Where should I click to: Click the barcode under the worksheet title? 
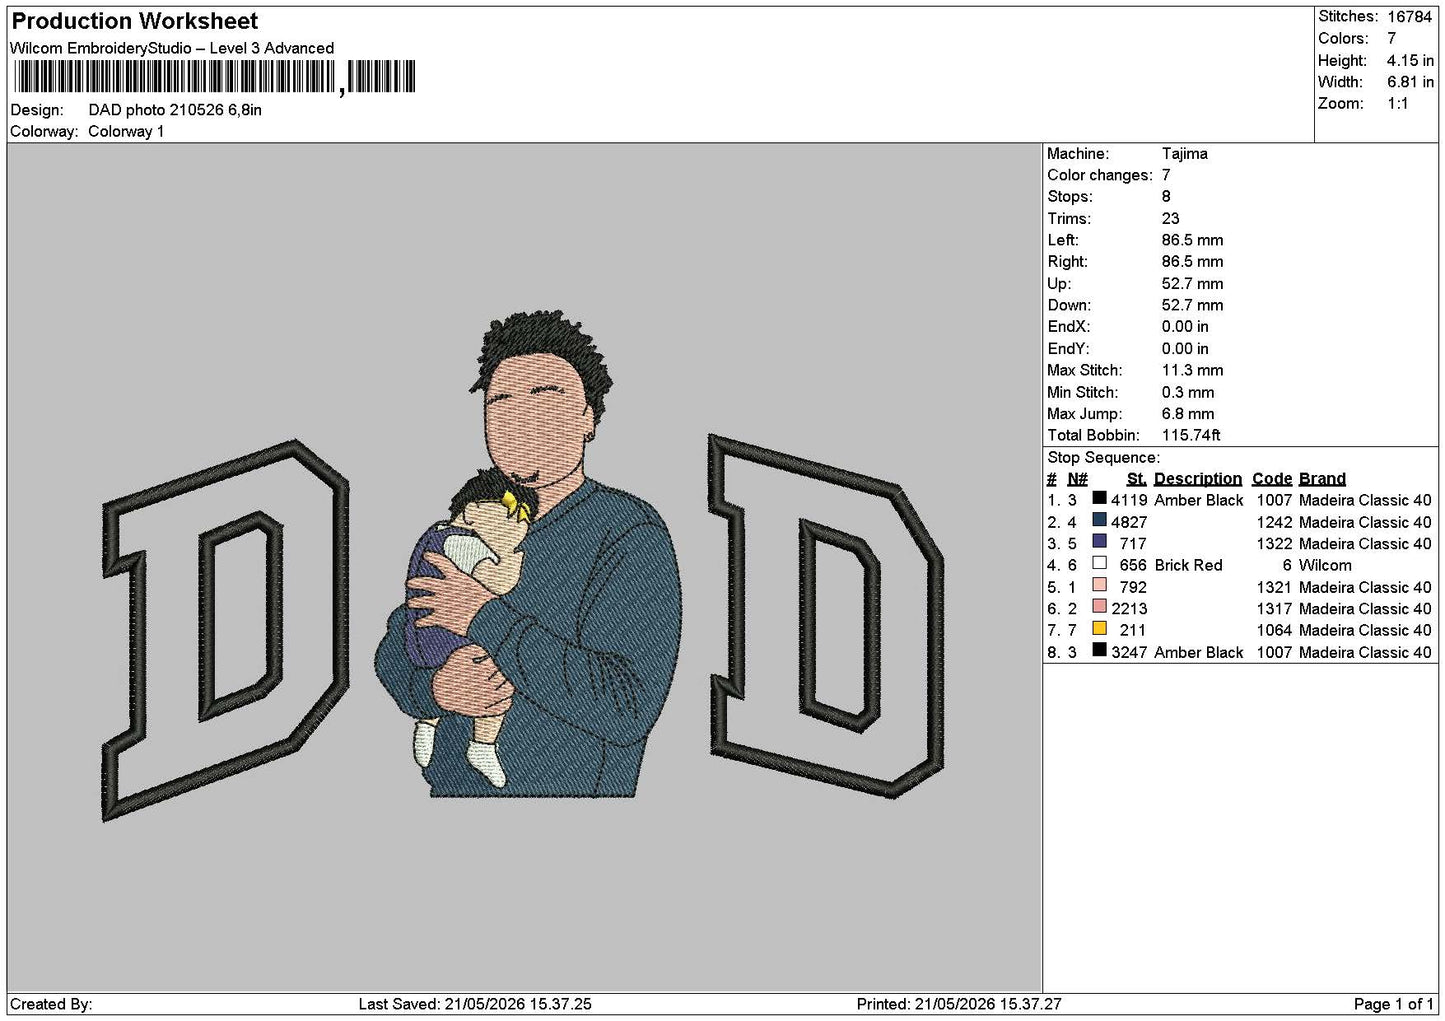(x=214, y=77)
